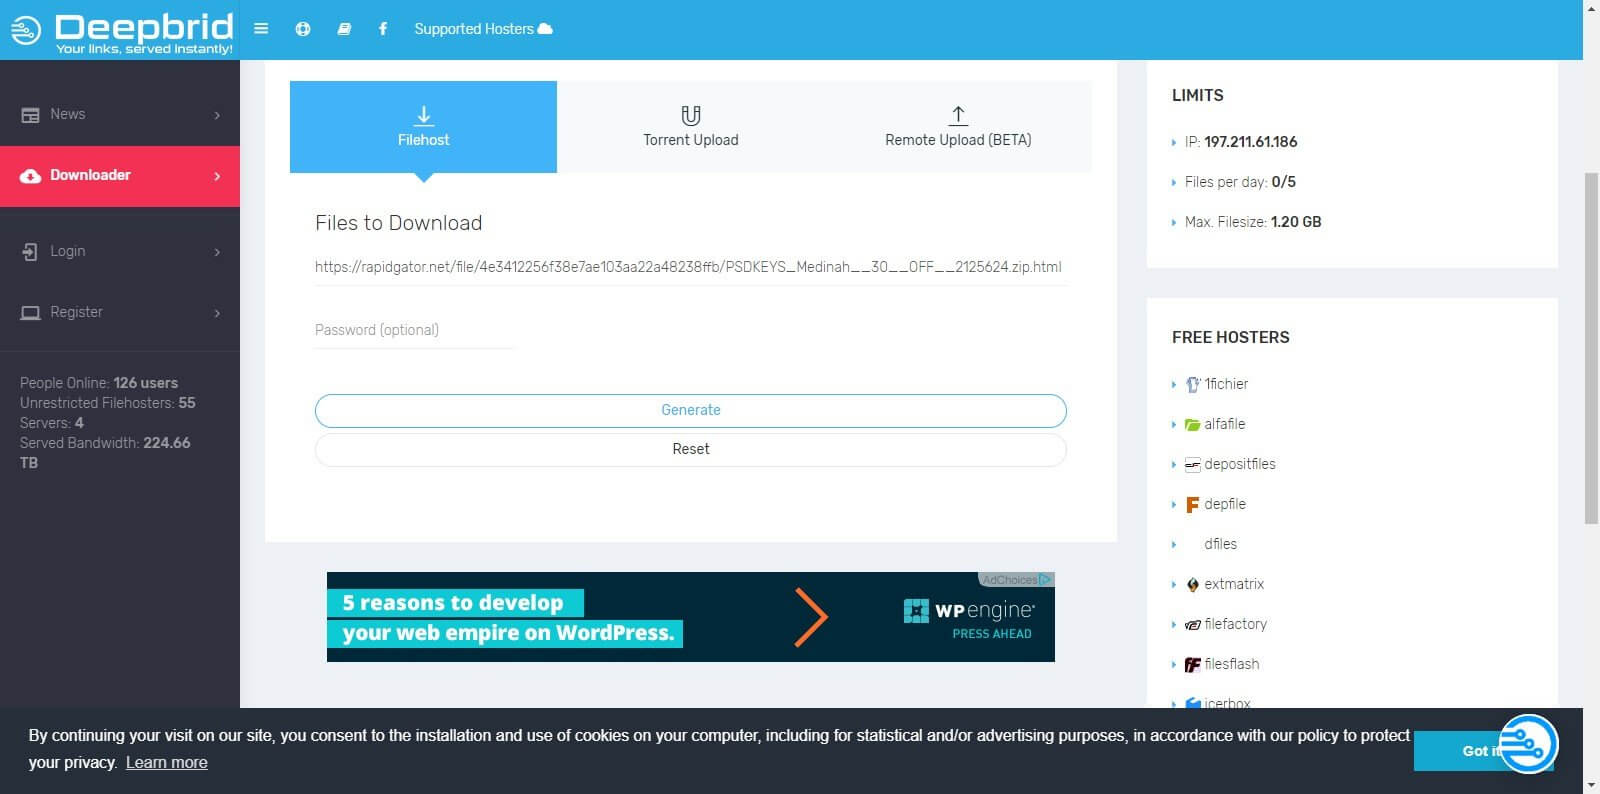Click the floating Deepbrid chat bubble icon
The height and width of the screenshot is (794, 1600).
click(1528, 744)
